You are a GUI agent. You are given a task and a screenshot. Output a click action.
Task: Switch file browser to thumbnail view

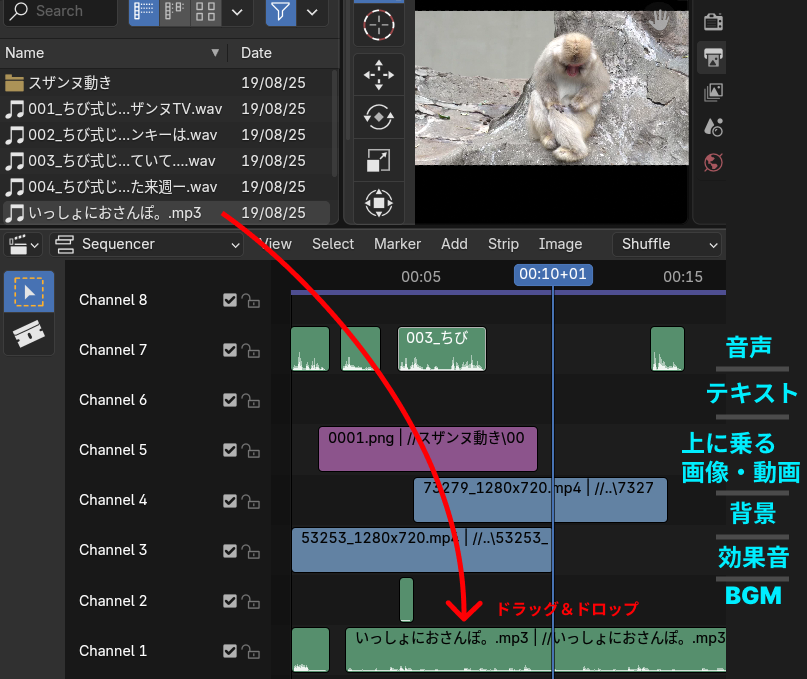[x=205, y=11]
